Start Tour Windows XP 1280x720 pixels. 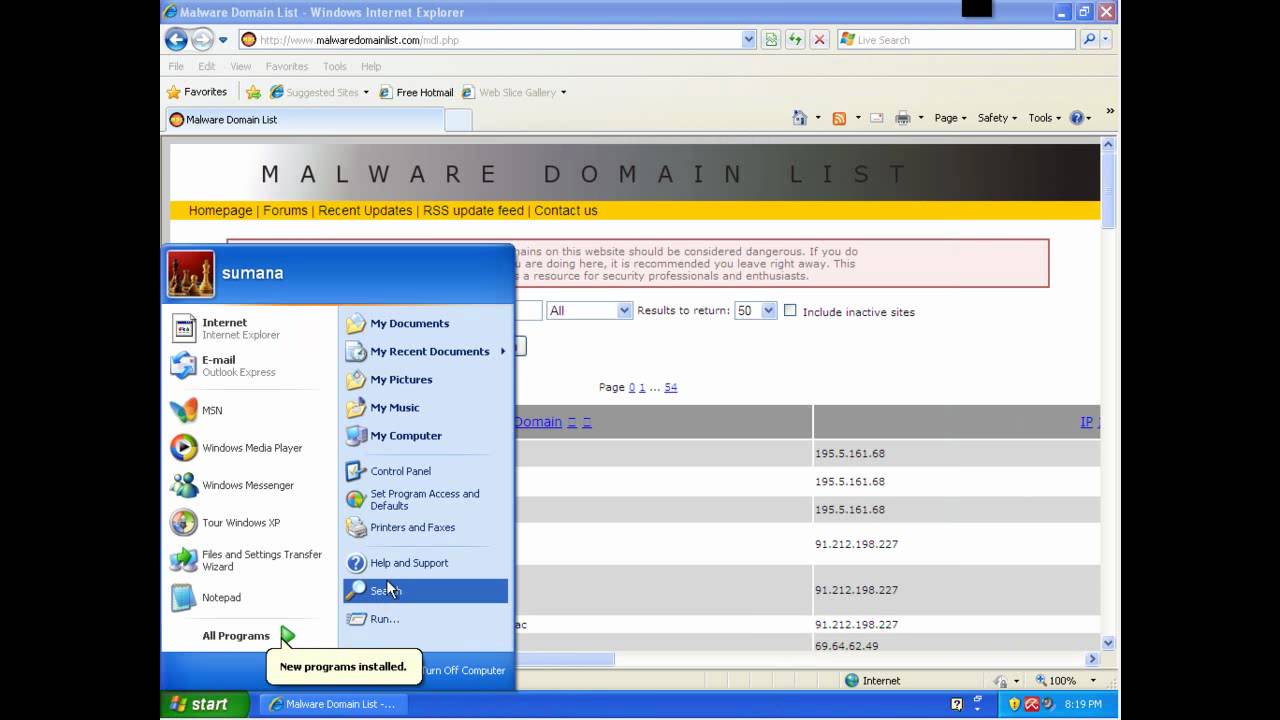(250, 523)
